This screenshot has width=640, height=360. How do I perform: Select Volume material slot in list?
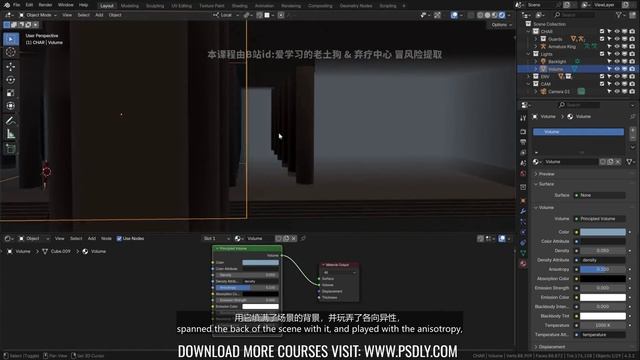pyautogui.click(x=578, y=132)
